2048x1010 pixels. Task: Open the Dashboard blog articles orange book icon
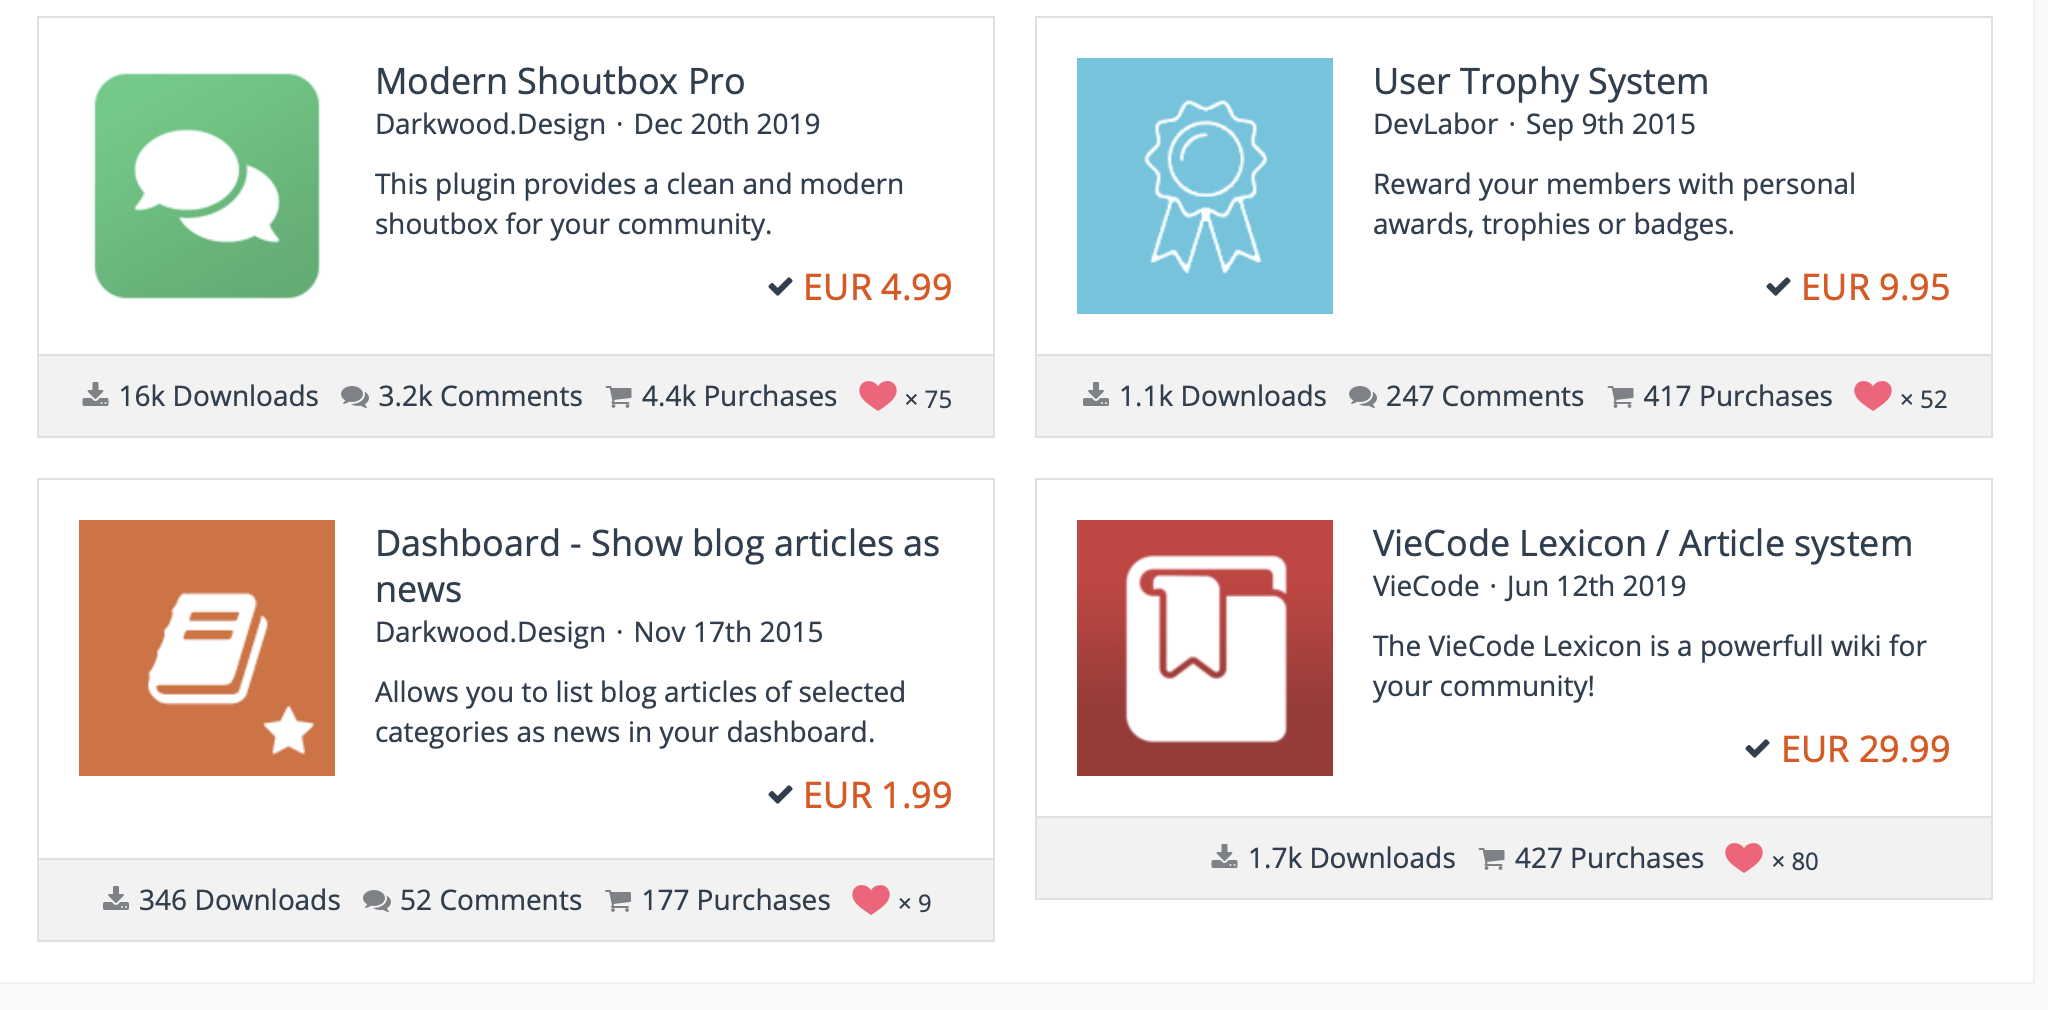point(207,648)
